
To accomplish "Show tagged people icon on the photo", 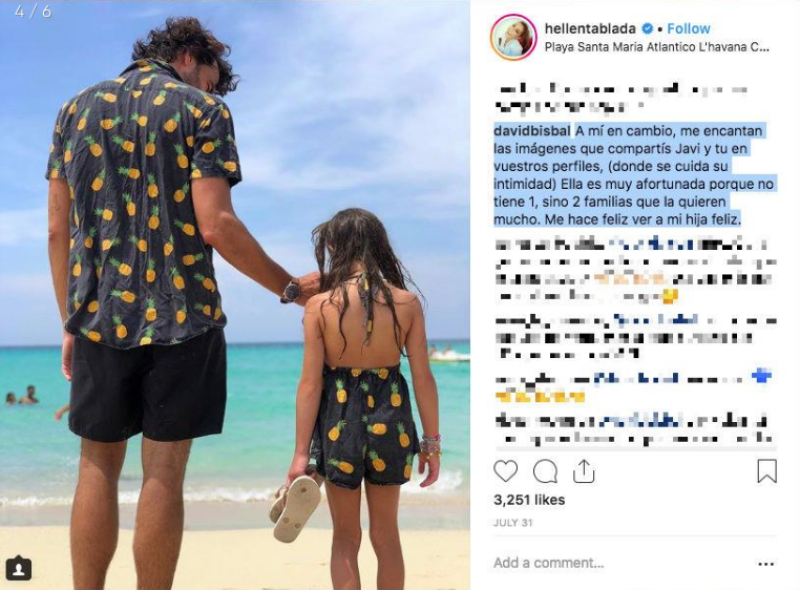I will point(18,568).
